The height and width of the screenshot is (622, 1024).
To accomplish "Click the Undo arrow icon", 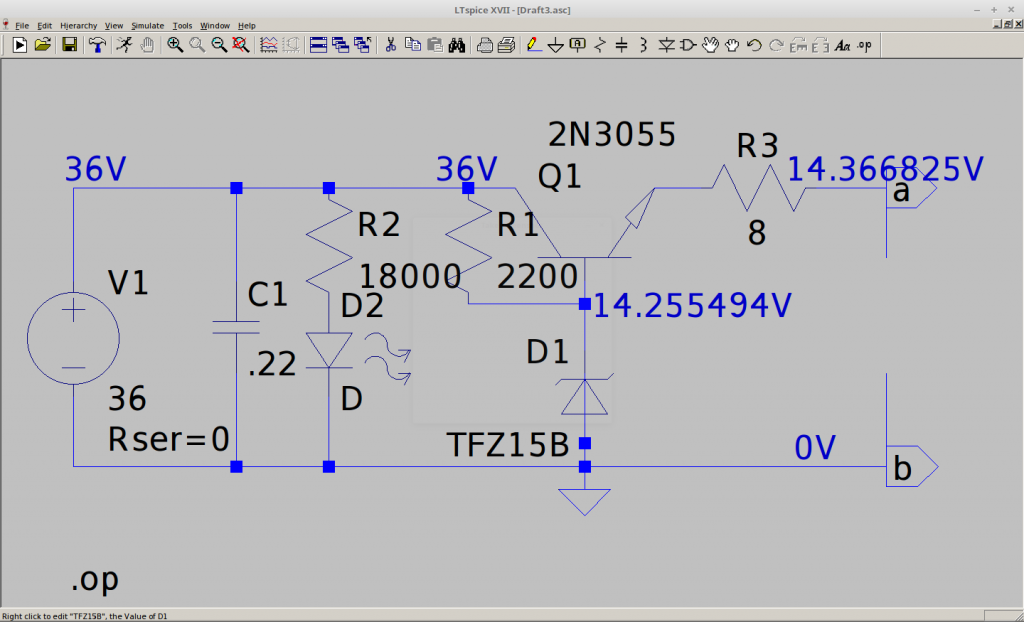I will (x=754, y=45).
